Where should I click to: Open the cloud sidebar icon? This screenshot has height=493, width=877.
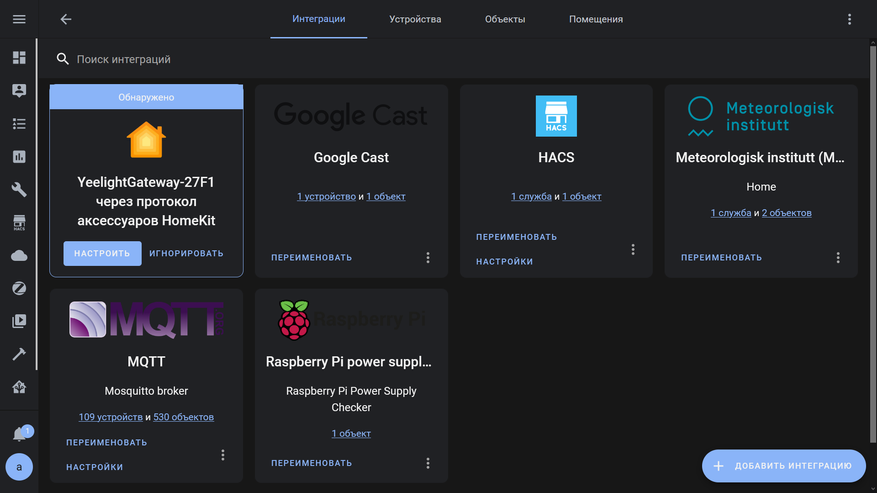pos(19,255)
